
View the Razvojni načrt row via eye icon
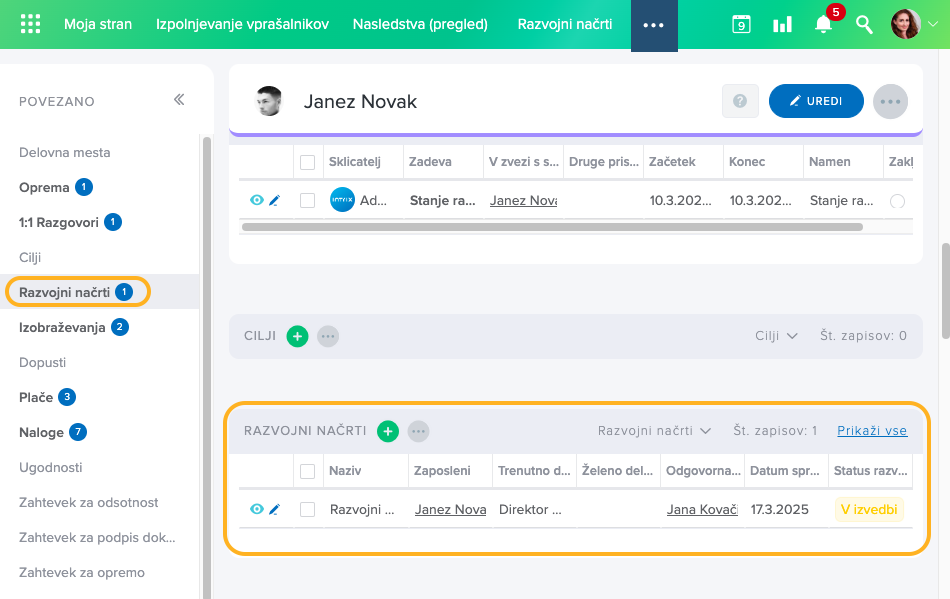tap(257, 509)
